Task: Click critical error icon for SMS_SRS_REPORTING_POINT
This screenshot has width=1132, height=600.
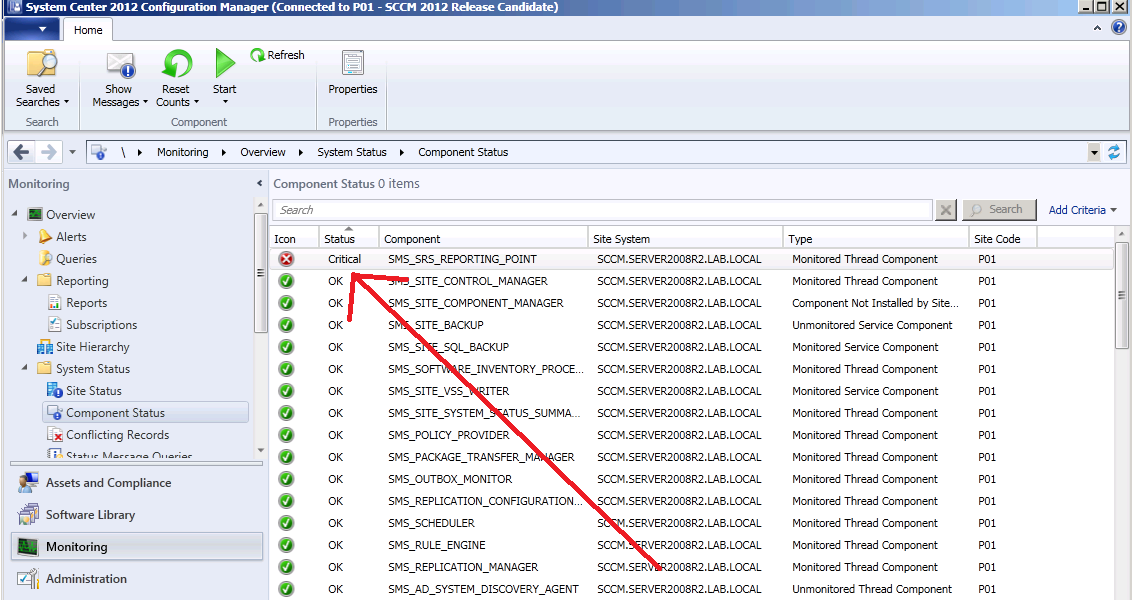Action: [287, 259]
